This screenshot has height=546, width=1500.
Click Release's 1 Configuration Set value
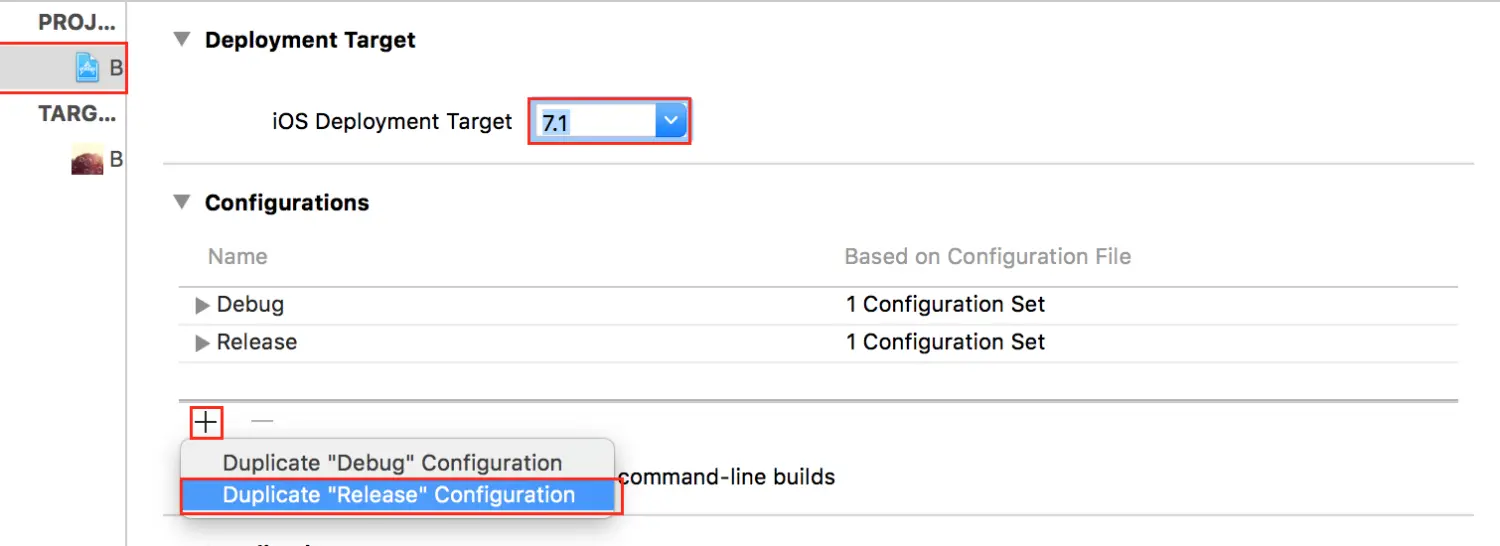(x=945, y=342)
